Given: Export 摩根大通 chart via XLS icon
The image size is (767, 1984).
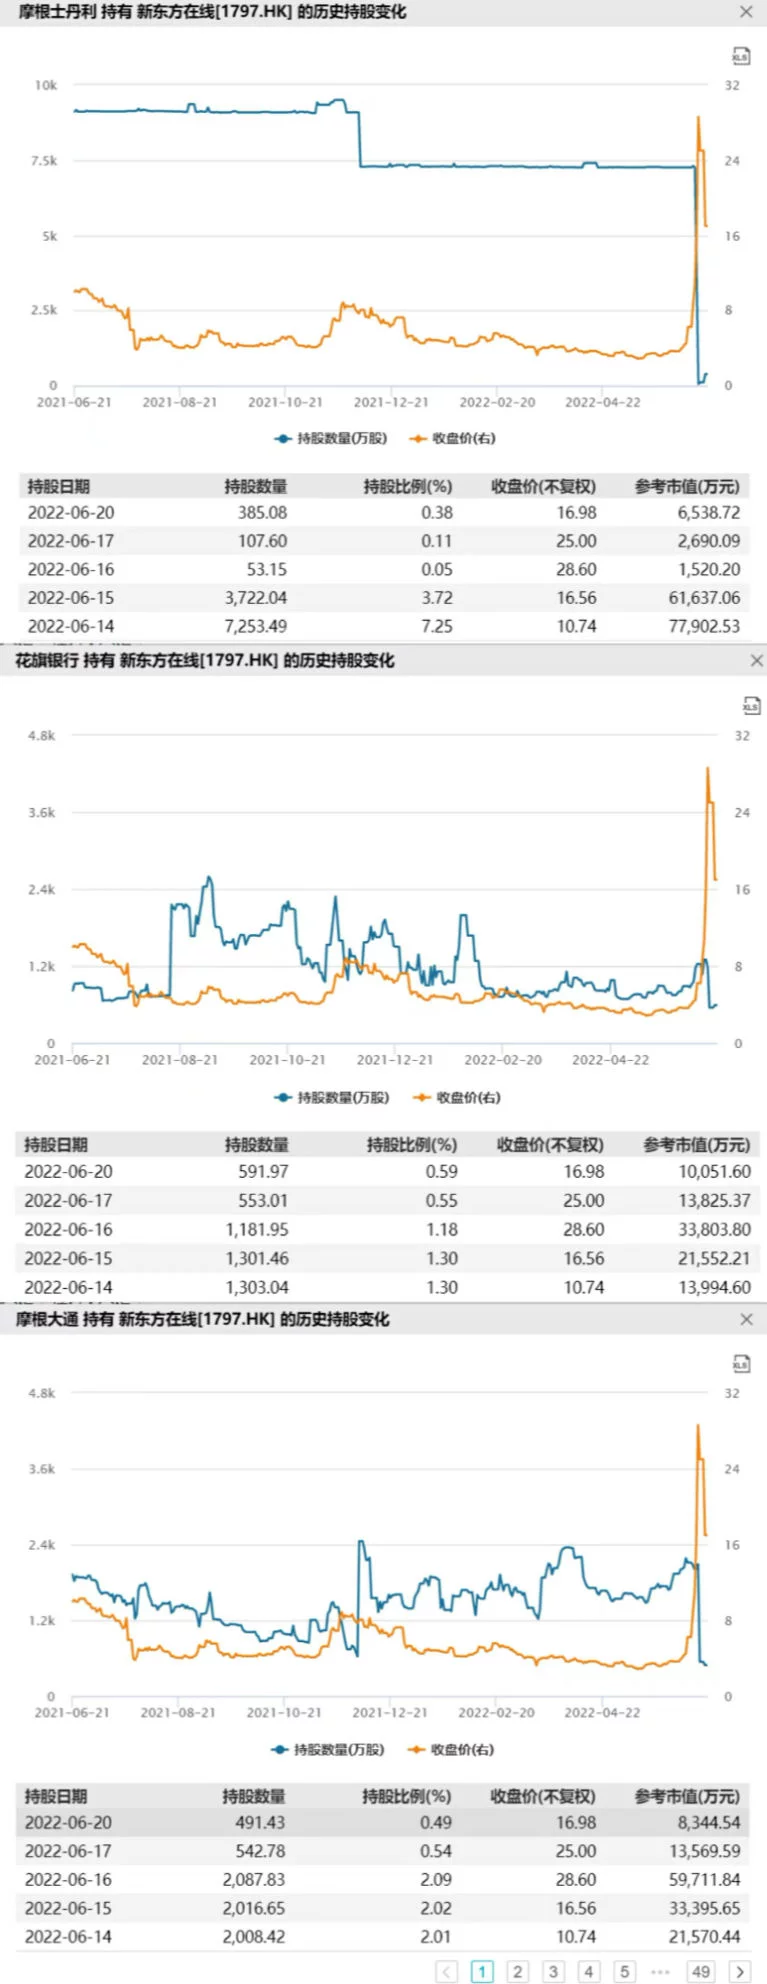Looking at the screenshot, I should point(740,1364).
